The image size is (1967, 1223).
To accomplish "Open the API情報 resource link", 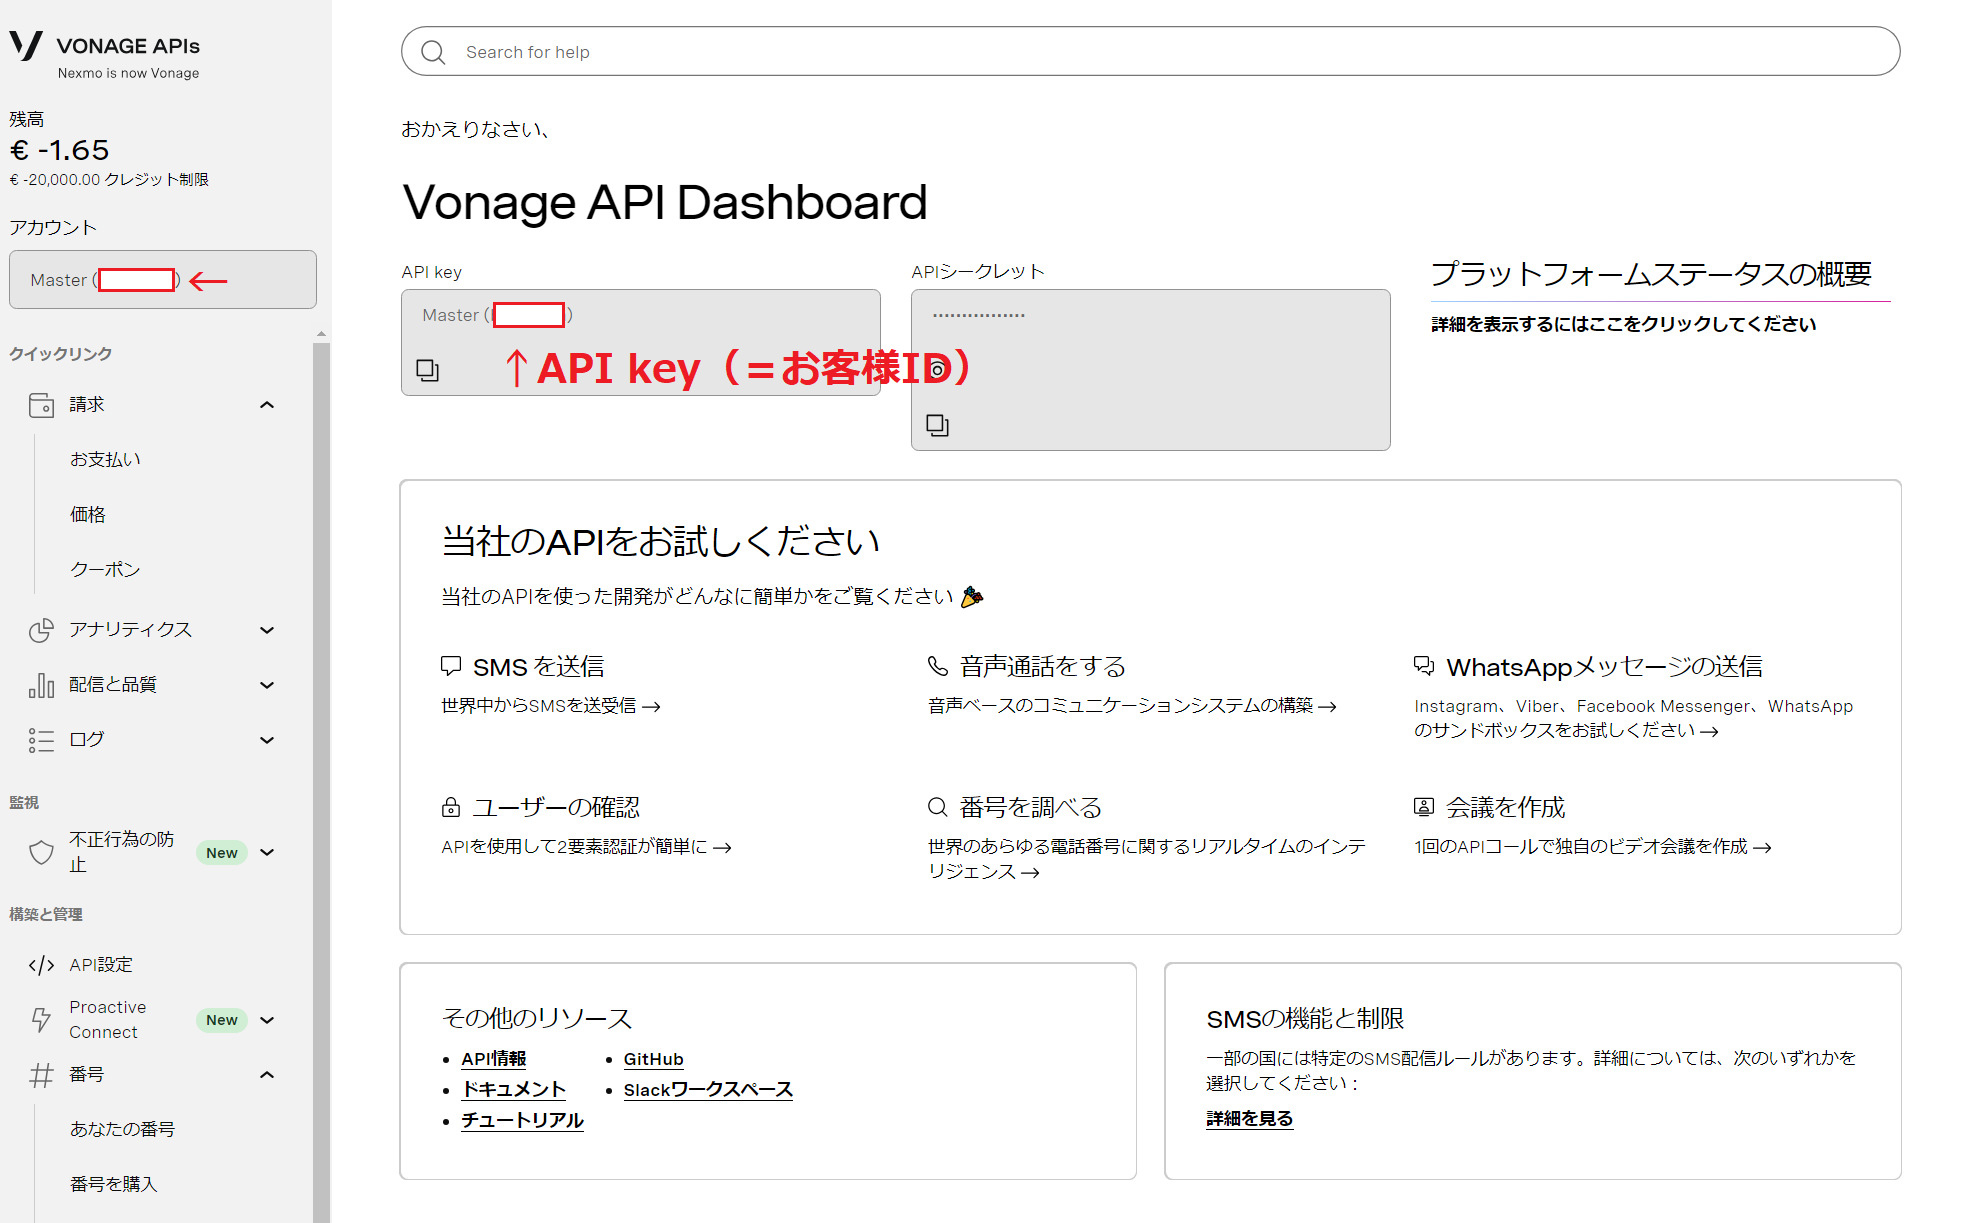I will point(494,1059).
